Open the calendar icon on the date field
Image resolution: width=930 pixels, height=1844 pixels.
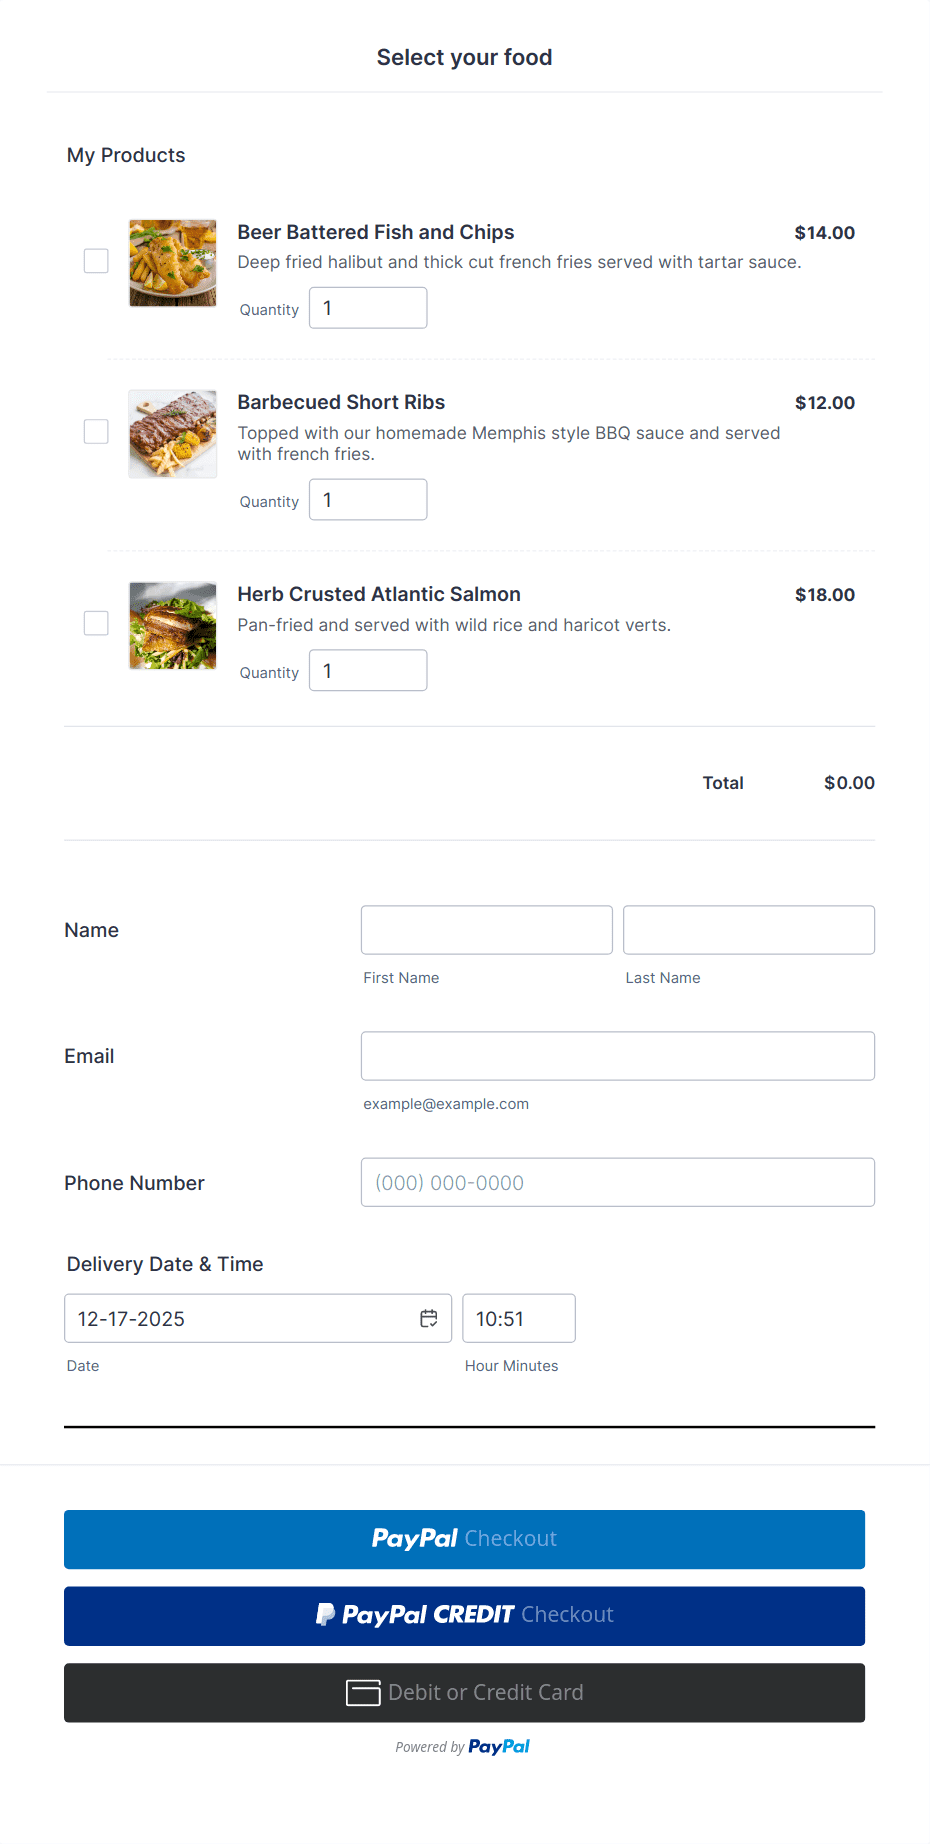(x=429, y=1318)
